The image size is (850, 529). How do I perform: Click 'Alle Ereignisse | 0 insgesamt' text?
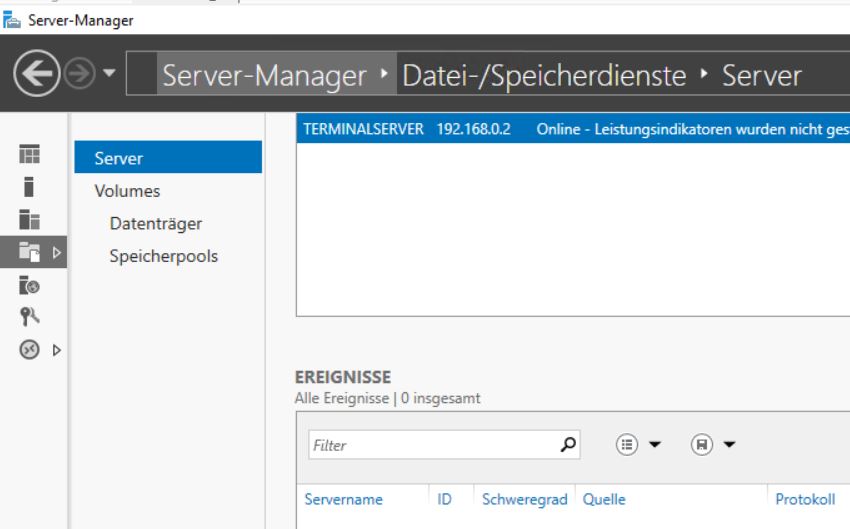[x=388, y=398]
